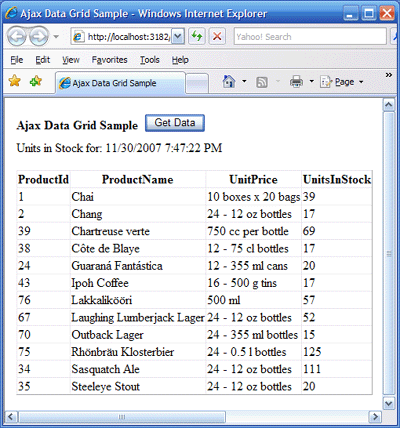Click the UnitPrice column header

253,179
